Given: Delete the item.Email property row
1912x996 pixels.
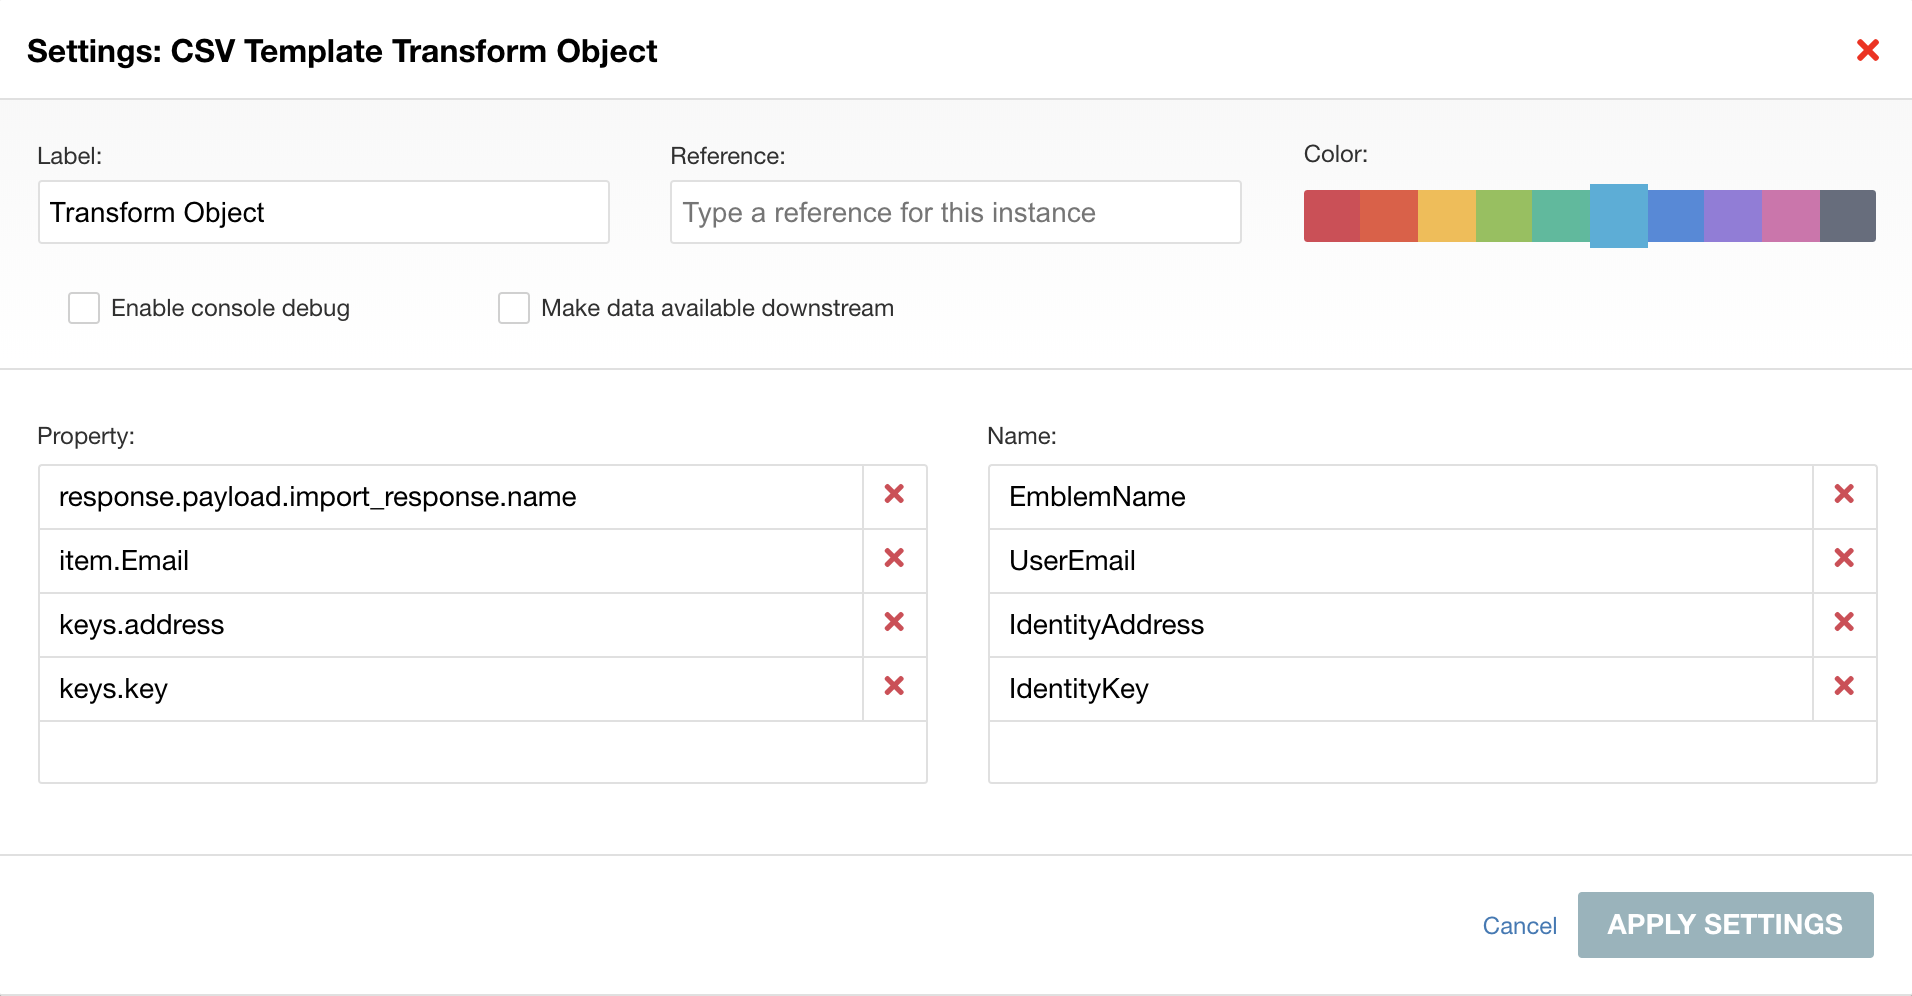Looking at the screenshot, I should [894, 559].
